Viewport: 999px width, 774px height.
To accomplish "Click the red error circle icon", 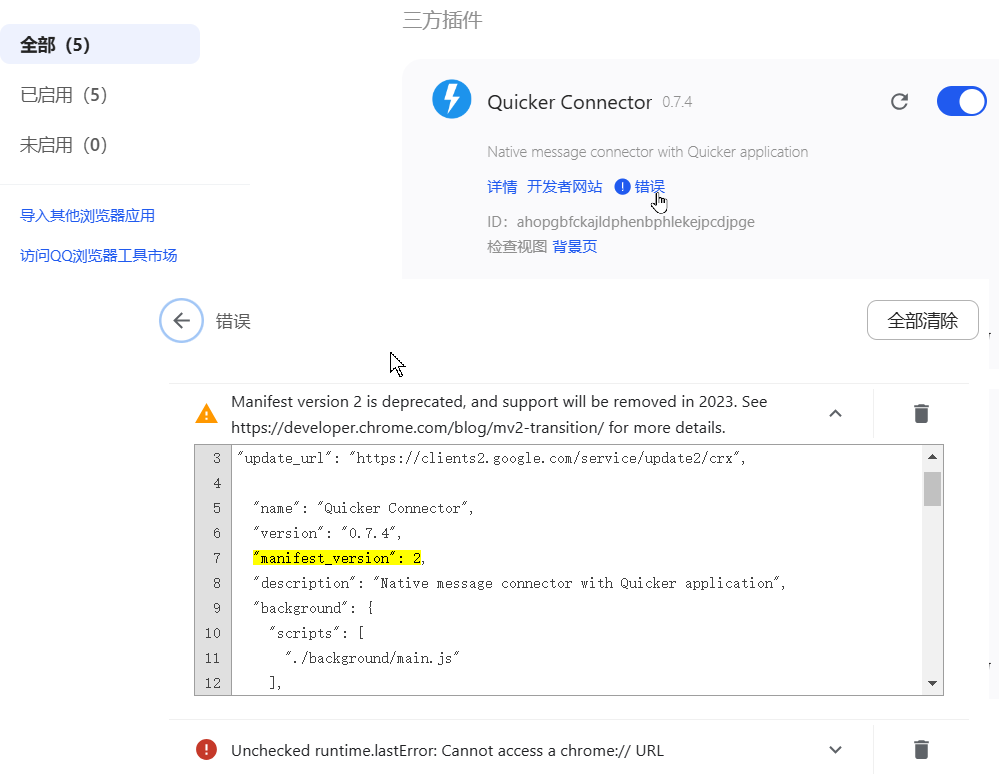I will [x=206, y=750].
